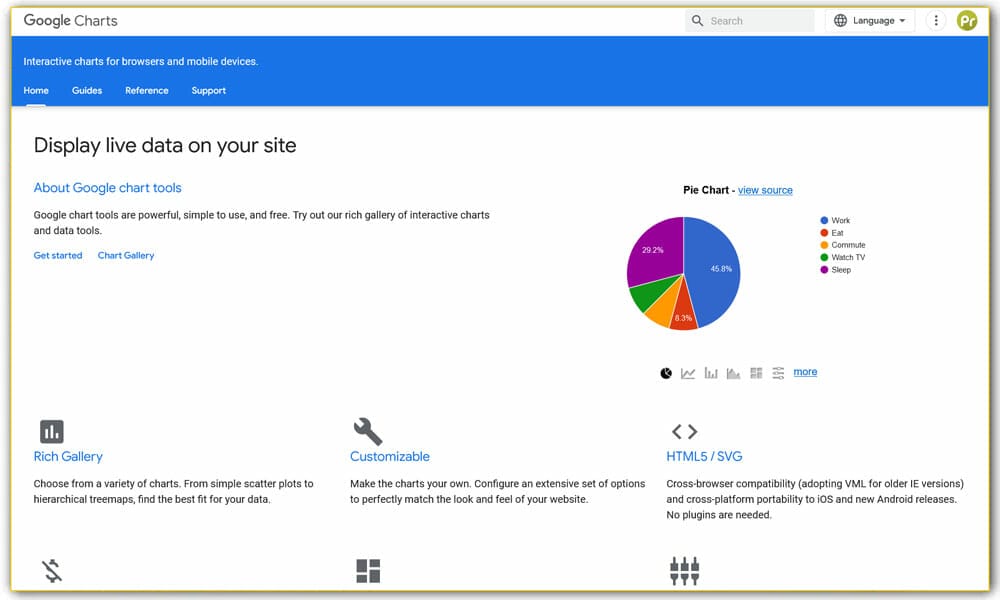This screenshot has height=600, width=1000.
Task: Switch to the Guides tab
Action: coord(87,90)
